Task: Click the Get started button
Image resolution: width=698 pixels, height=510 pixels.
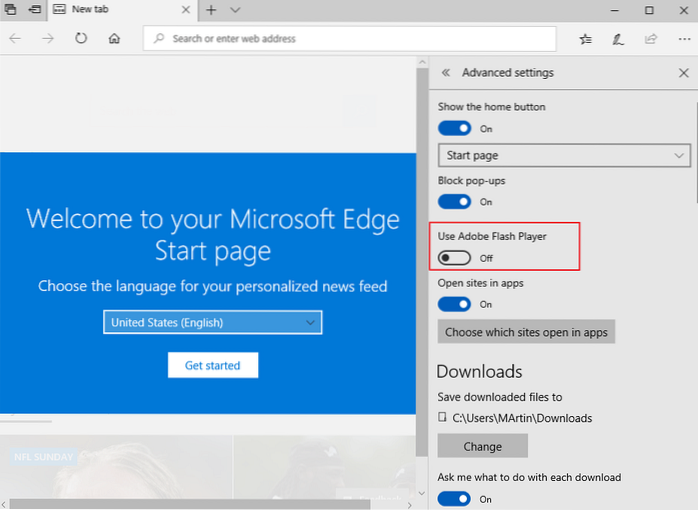Action: [212, 365]
